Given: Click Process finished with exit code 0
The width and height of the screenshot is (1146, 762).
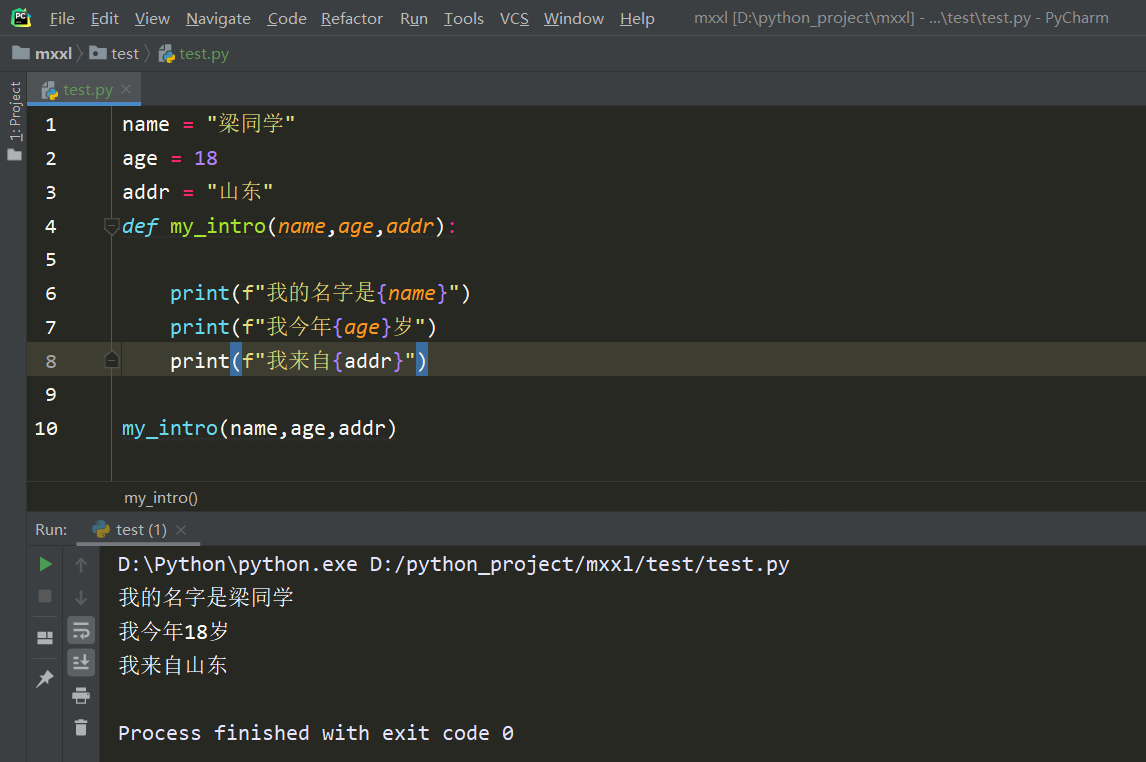Looking at the screenshot, I should (316, 733).
